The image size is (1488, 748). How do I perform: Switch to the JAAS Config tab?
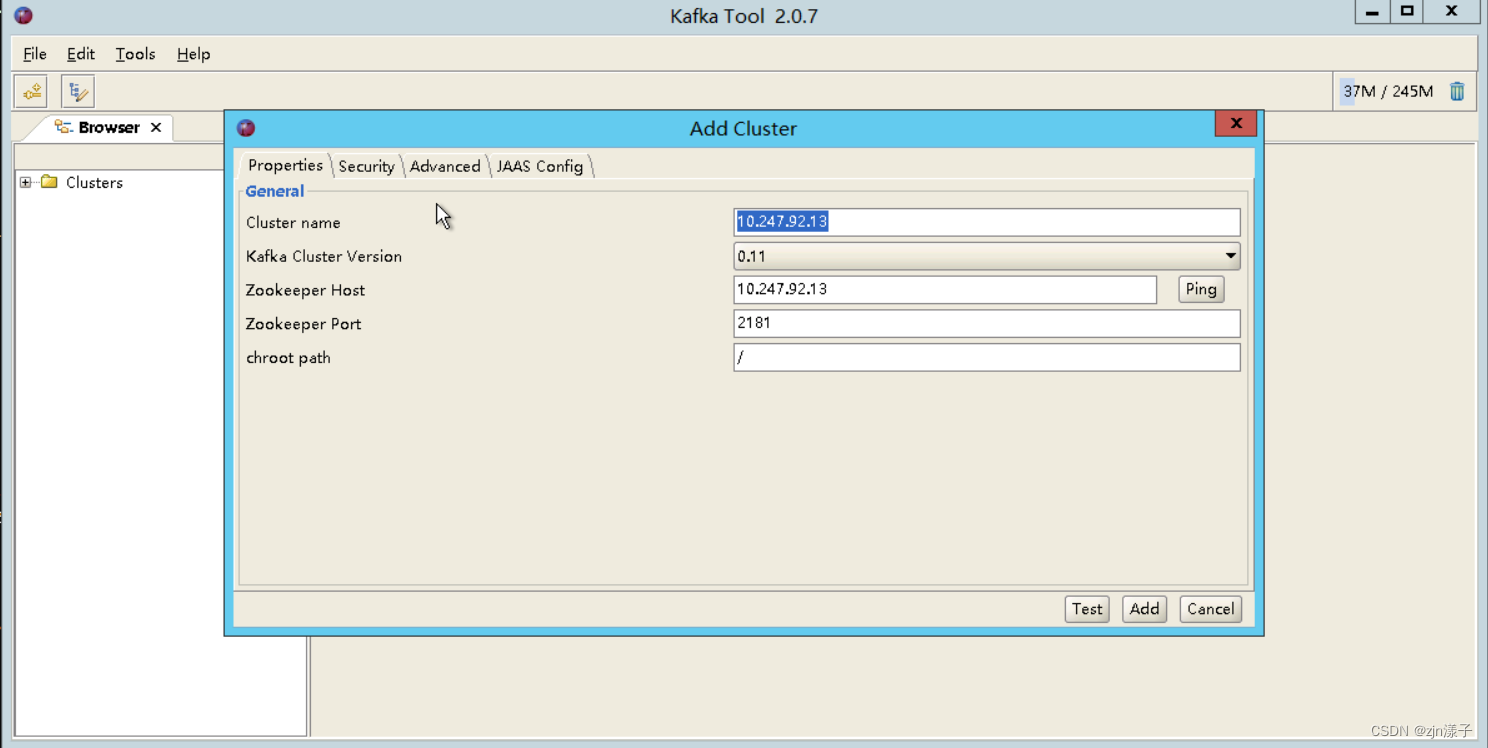(x=540, y=166)
